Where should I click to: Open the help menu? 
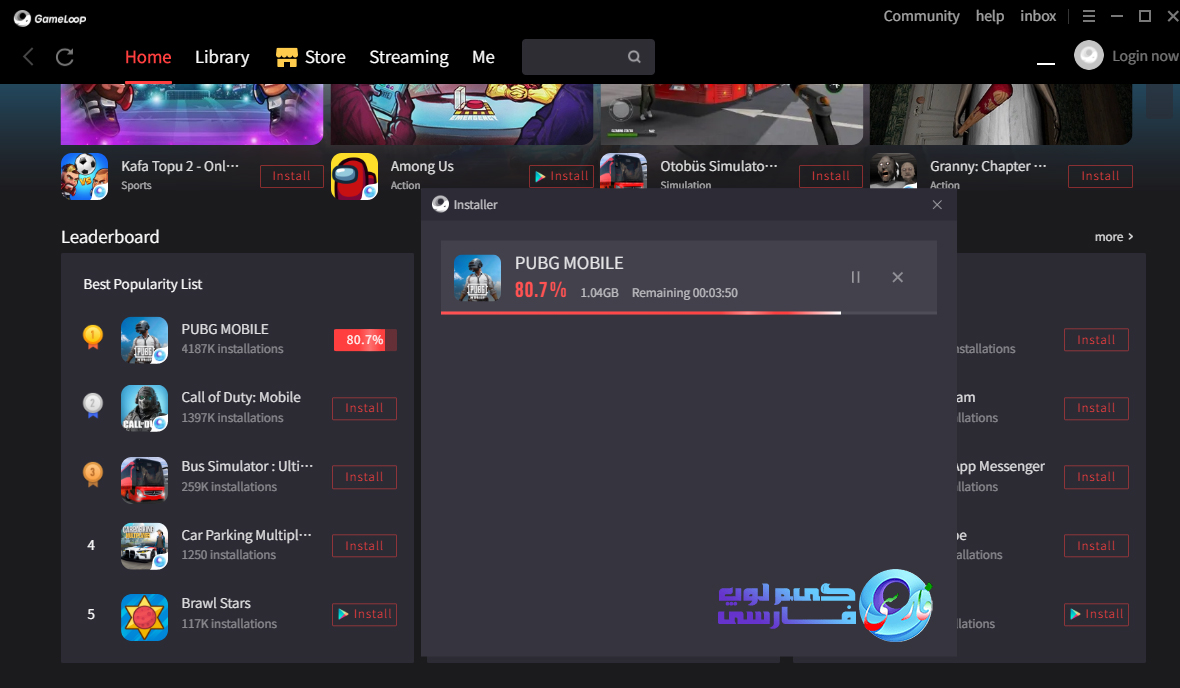pyautogui.click(x=989, y=16)
